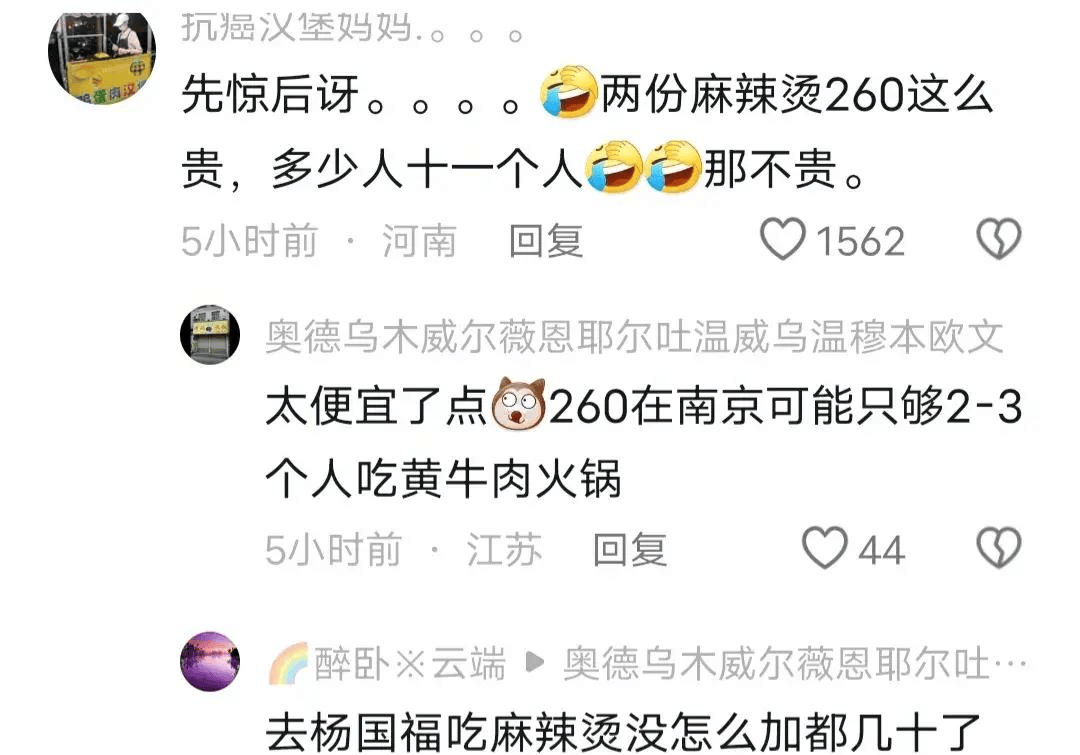Open the purple sunset avatar of 醉卧※云端

210,661
